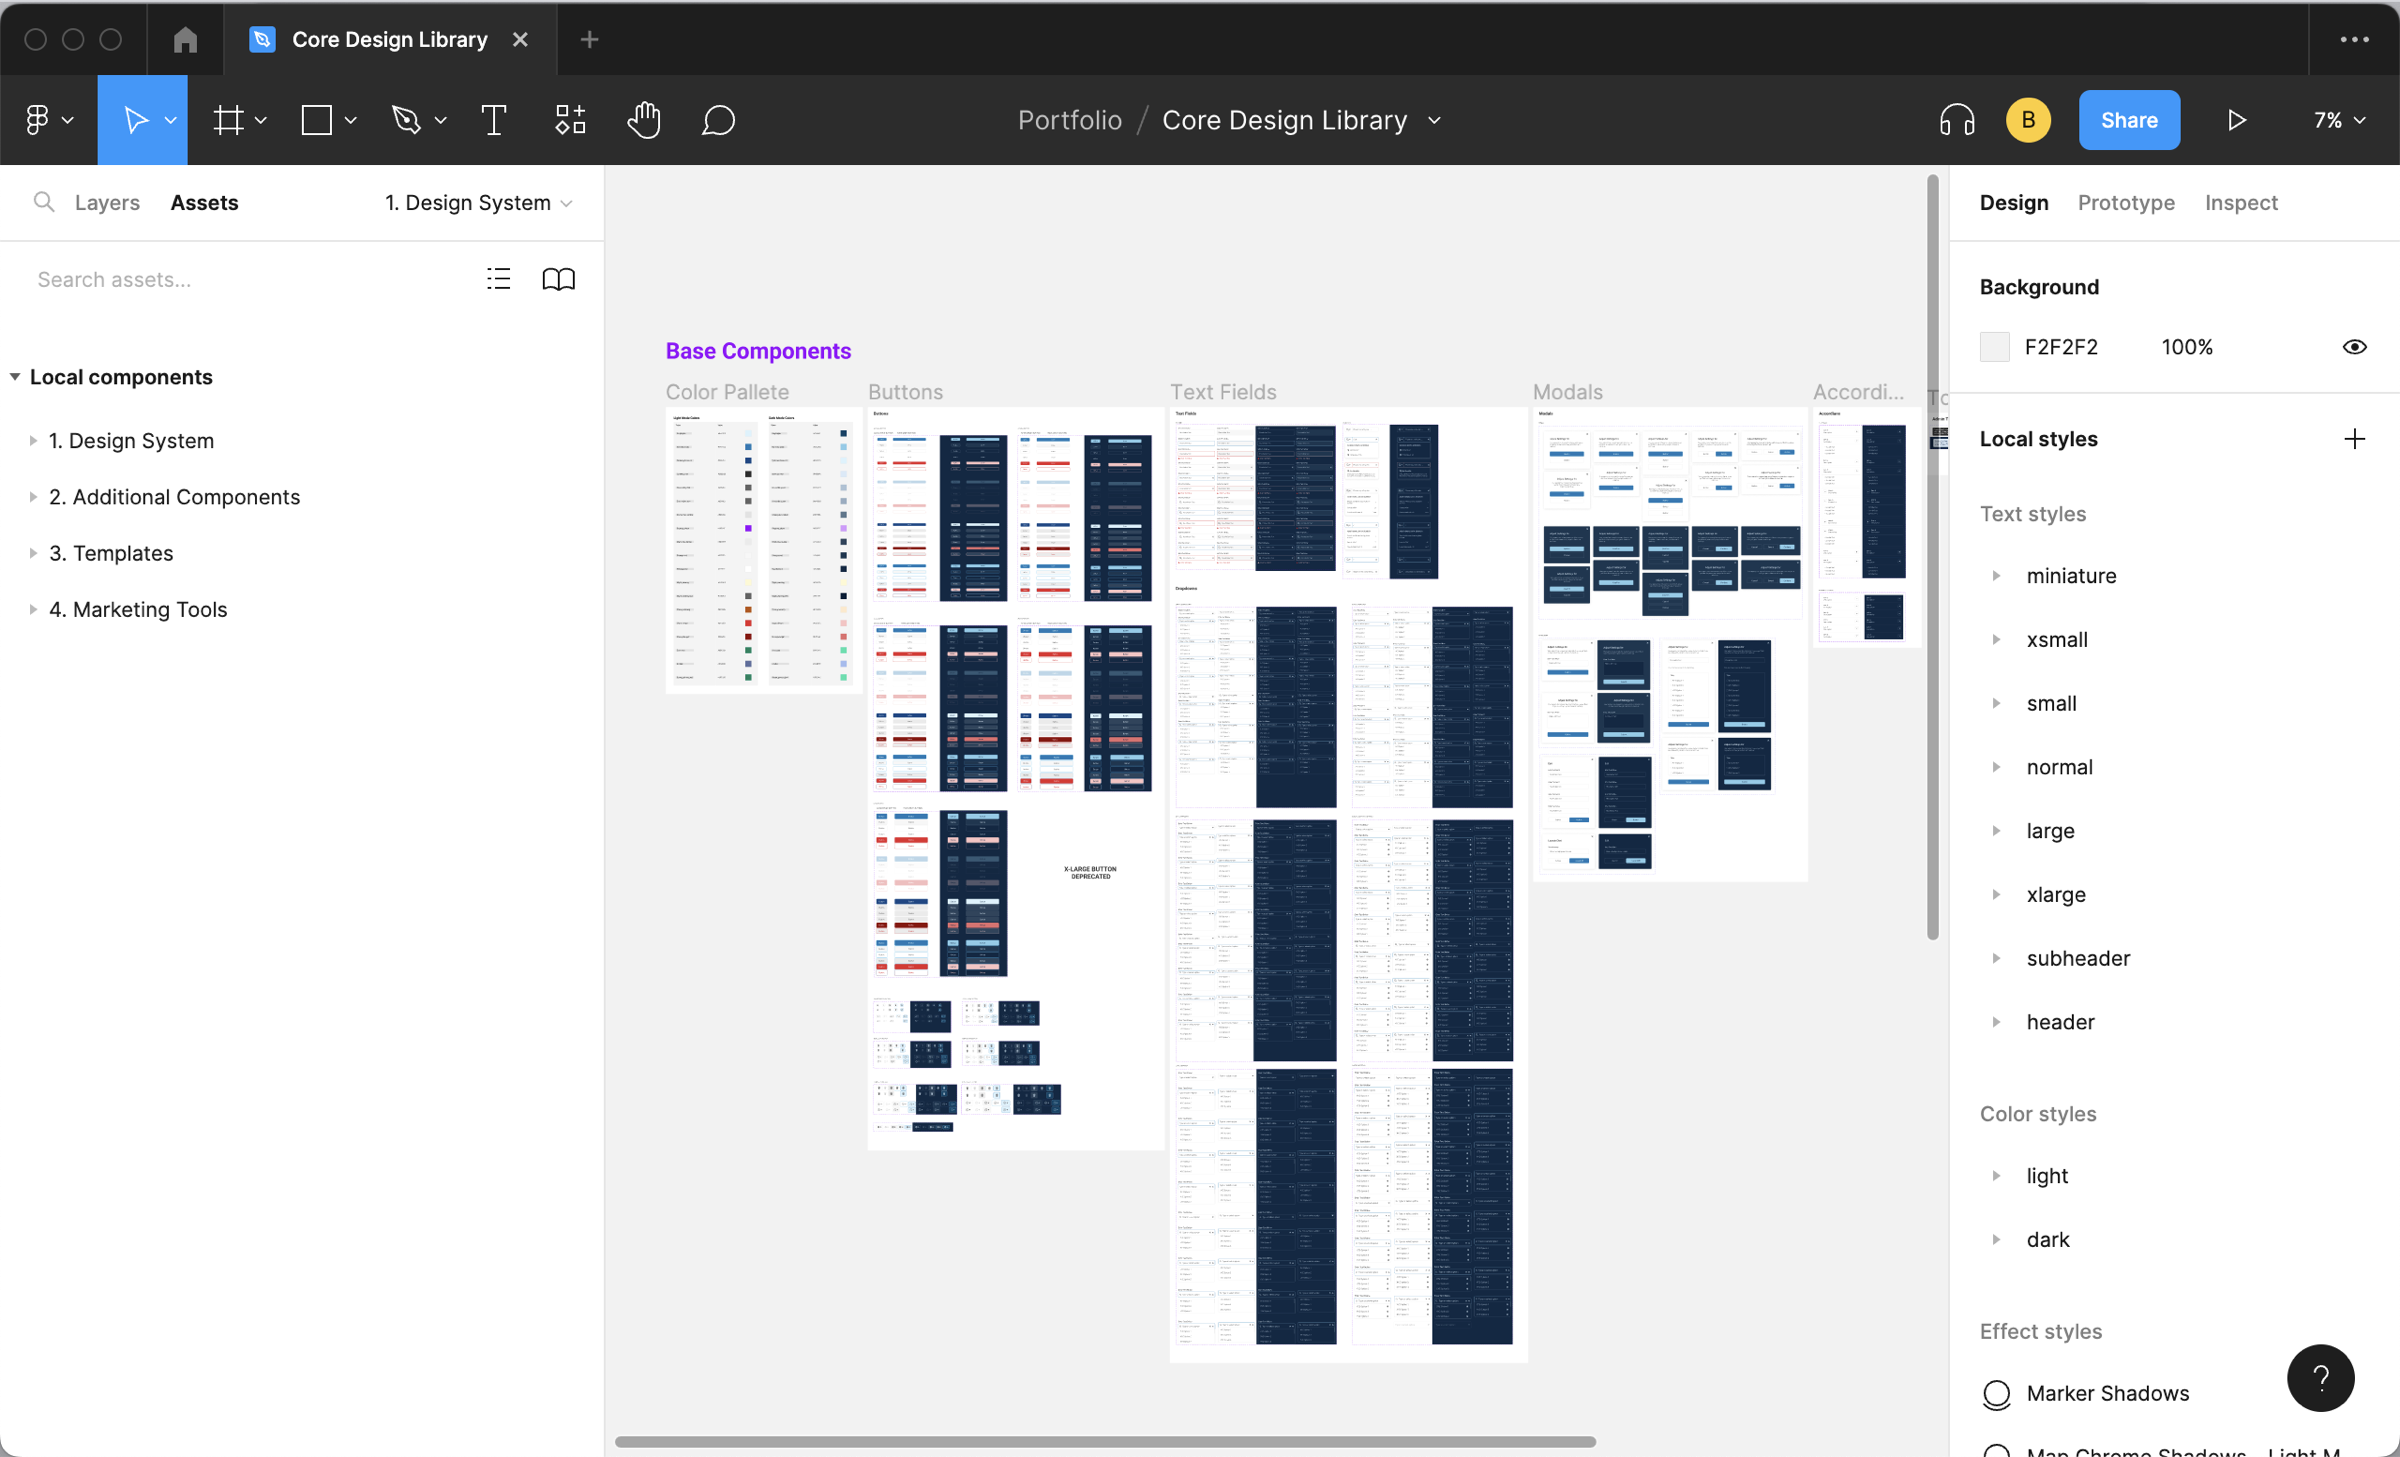This screenshot has height=1457, width=2400.
Task: Select the Core Design Library file tab
Action: click(x=390, y=39)
